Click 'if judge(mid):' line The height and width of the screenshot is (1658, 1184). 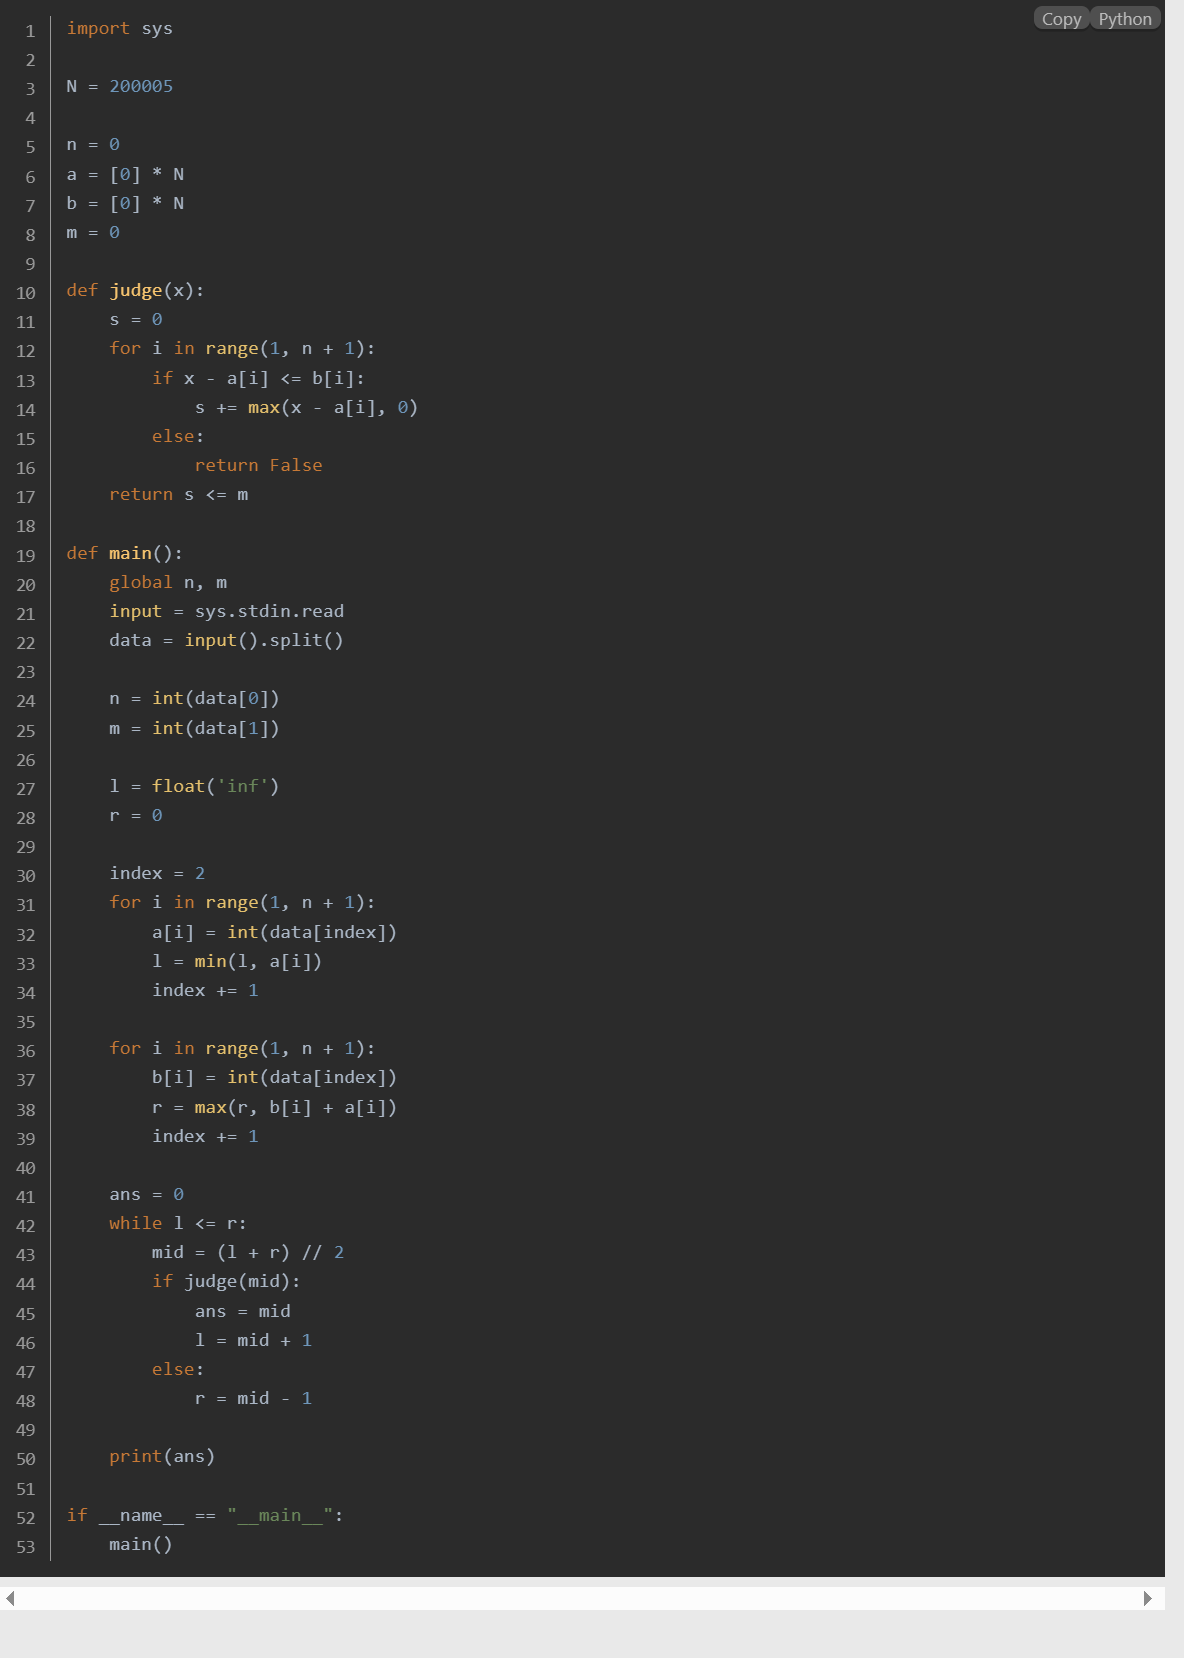(226, 1281)
